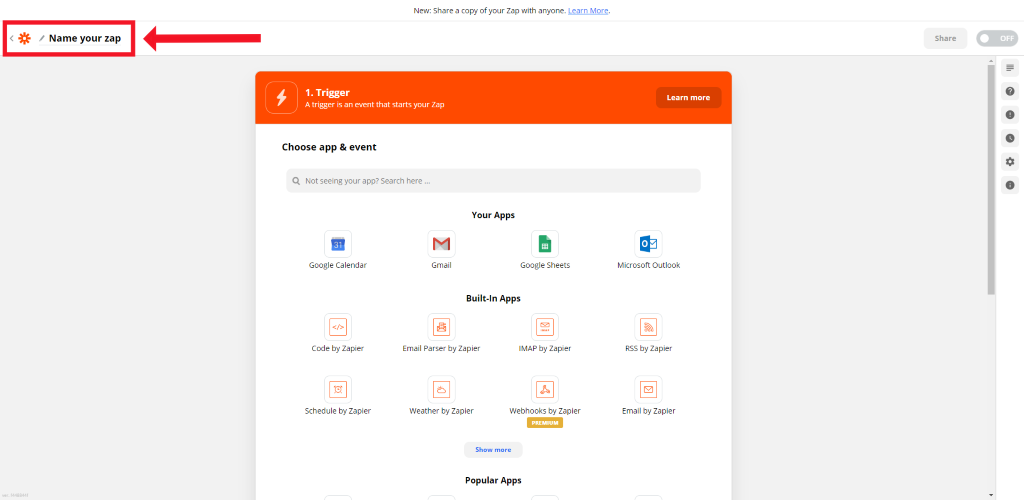Choose Code by Zapier icon
Viewport: 1024px width, 500px height.
[338, 327]
